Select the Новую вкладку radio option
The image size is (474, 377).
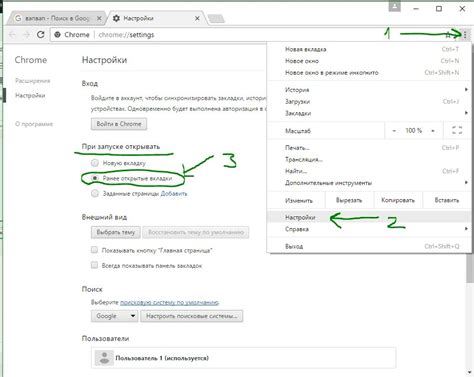click(x=95, y=163)
